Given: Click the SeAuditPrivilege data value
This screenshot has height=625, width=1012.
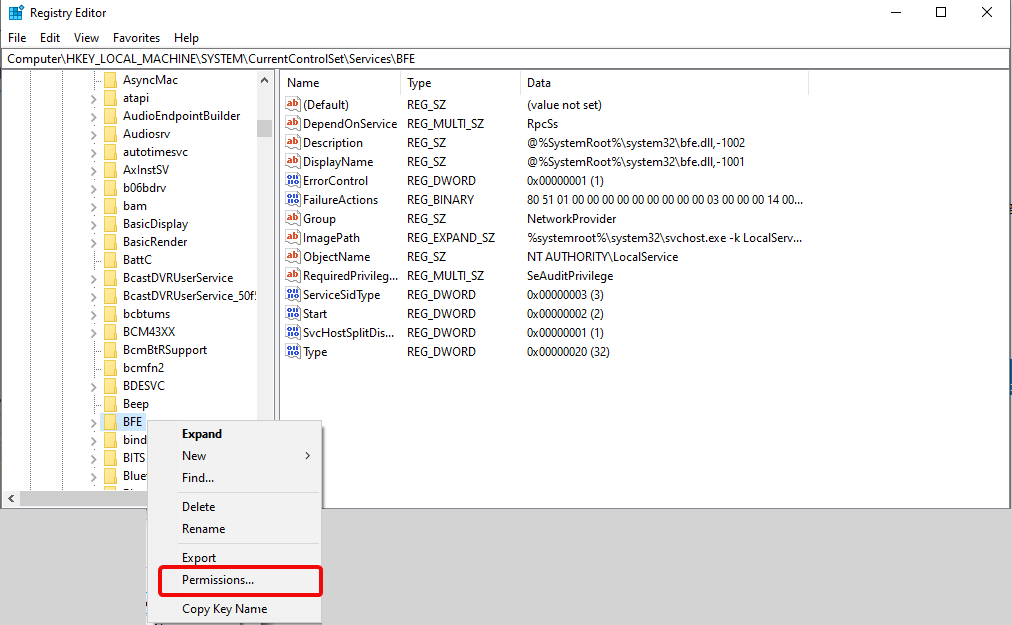Looking at the screenshot, I should coord(570,276).
